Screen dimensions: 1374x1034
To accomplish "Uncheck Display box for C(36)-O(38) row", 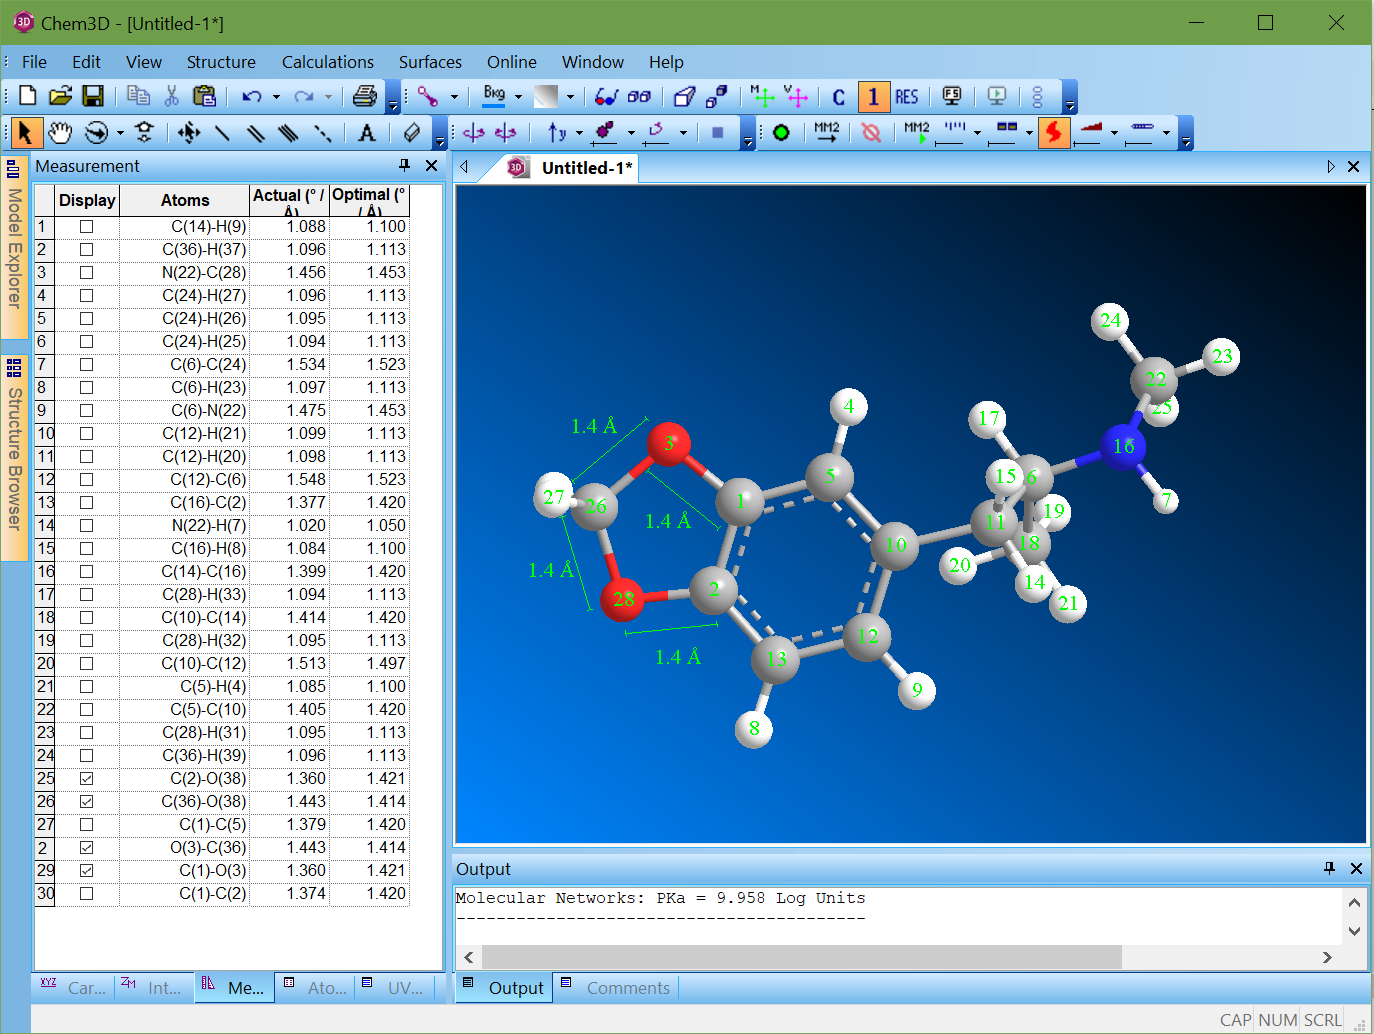I will pyautogui.click(x=87, y=802).
